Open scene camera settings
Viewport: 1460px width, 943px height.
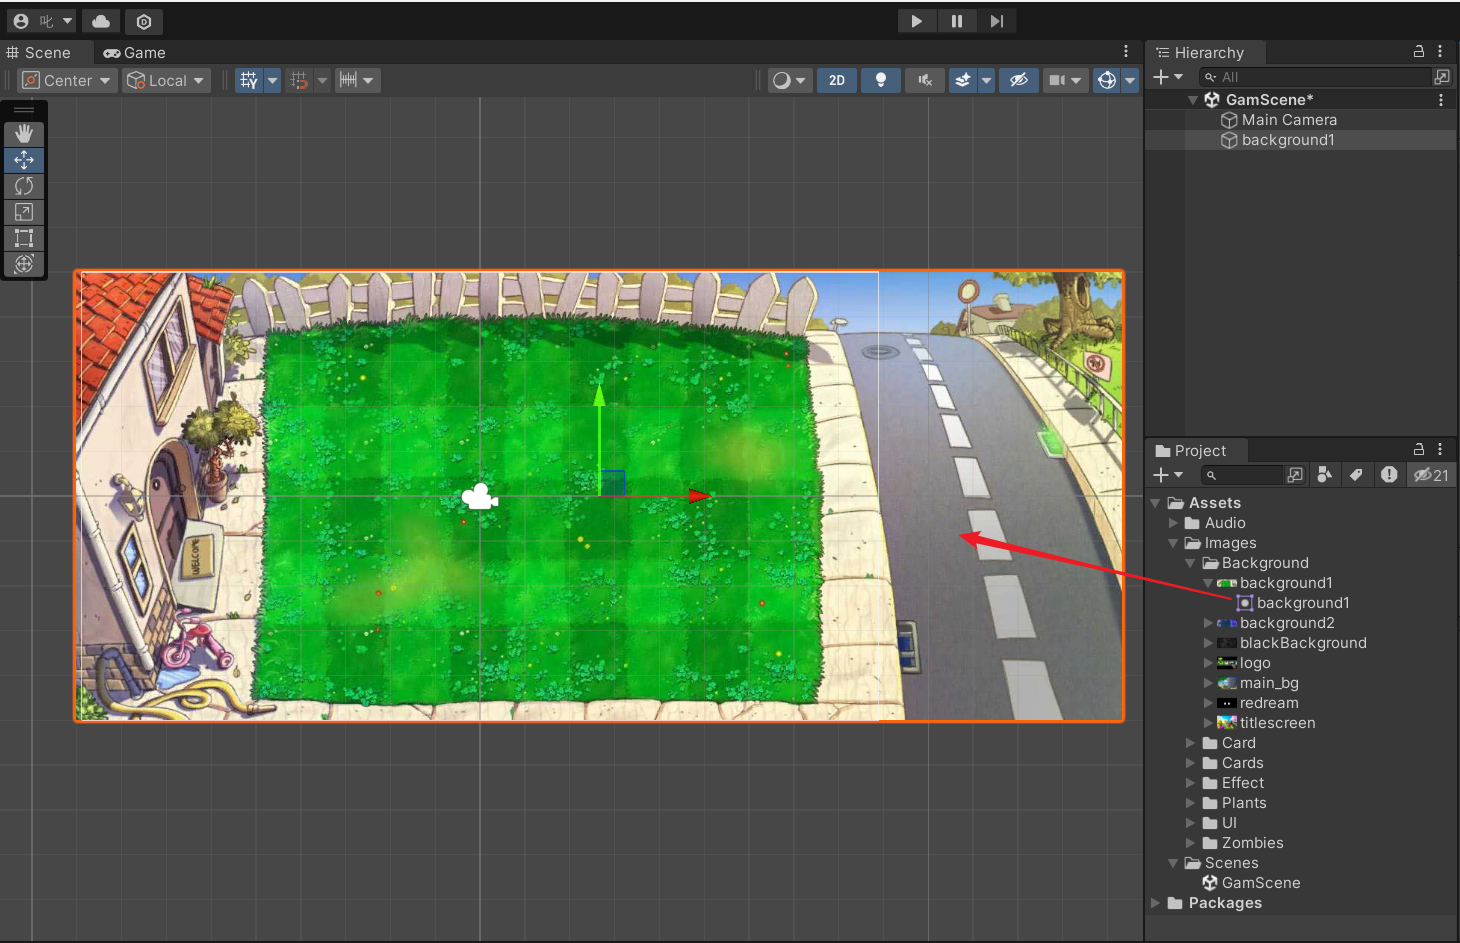1065,80
